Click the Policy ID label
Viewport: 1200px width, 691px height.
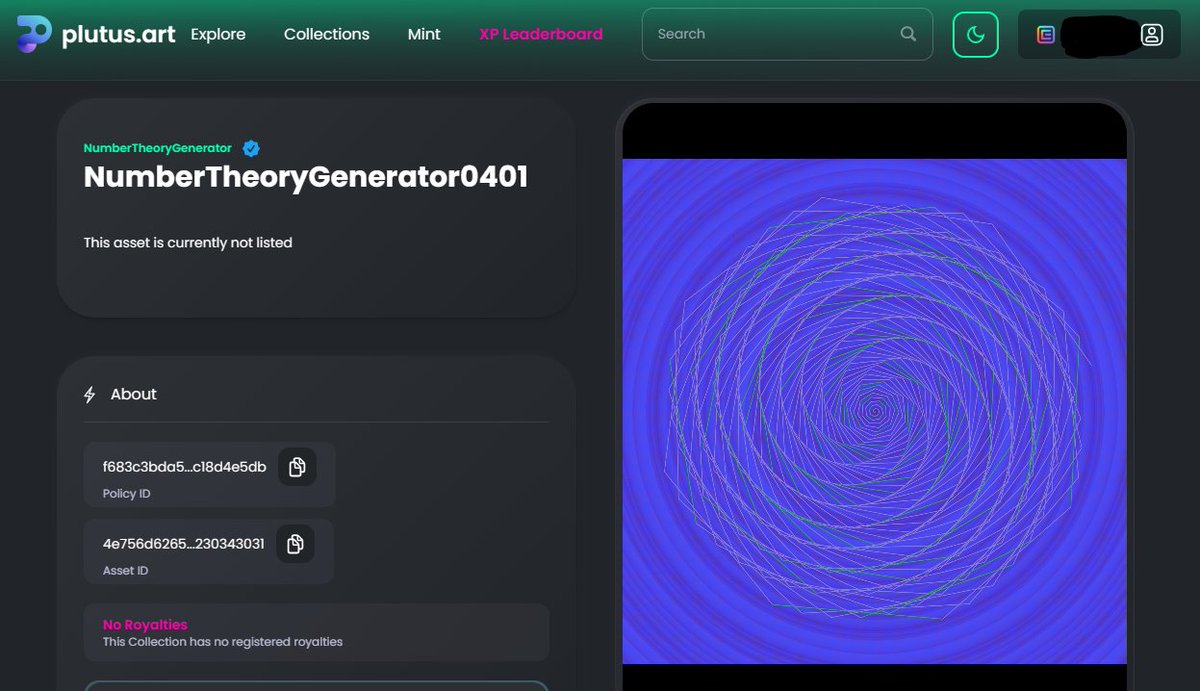pos(126,494)
